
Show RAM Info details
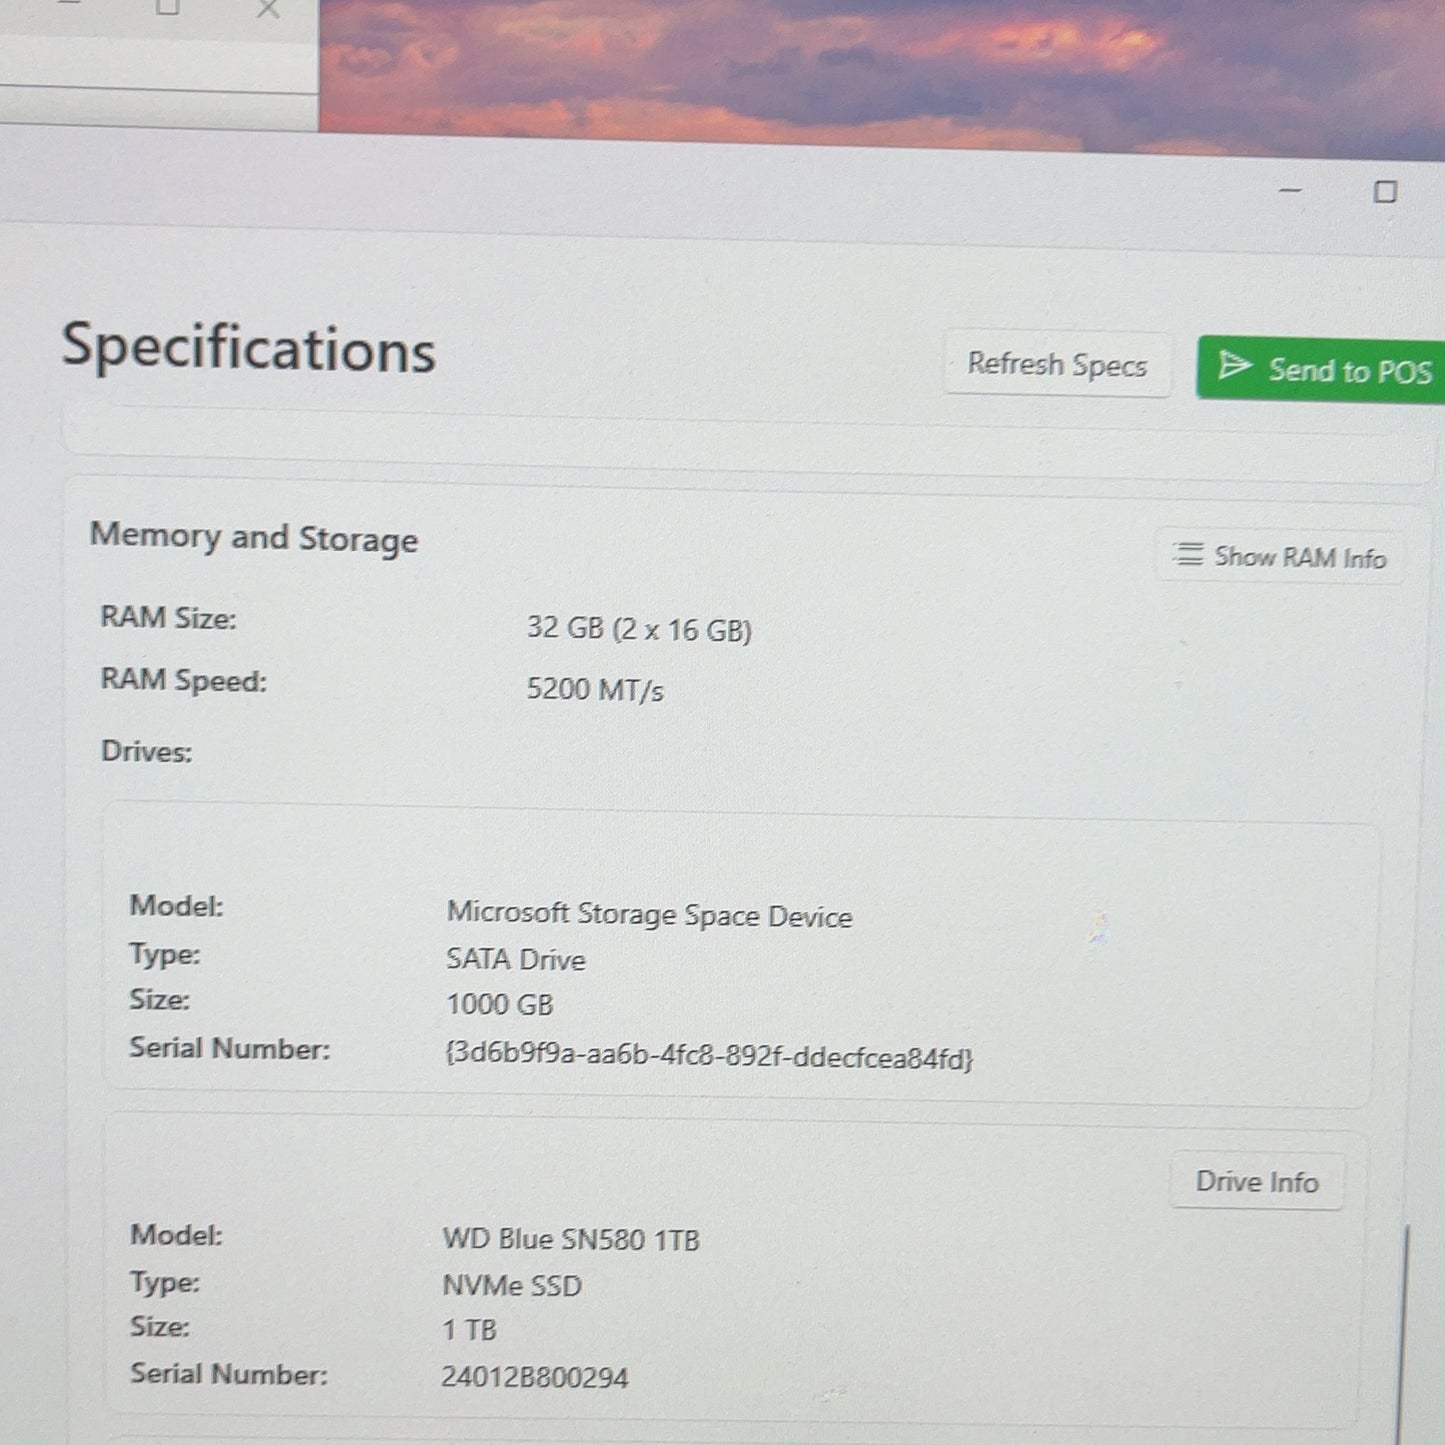click(x=1280, y=557)
